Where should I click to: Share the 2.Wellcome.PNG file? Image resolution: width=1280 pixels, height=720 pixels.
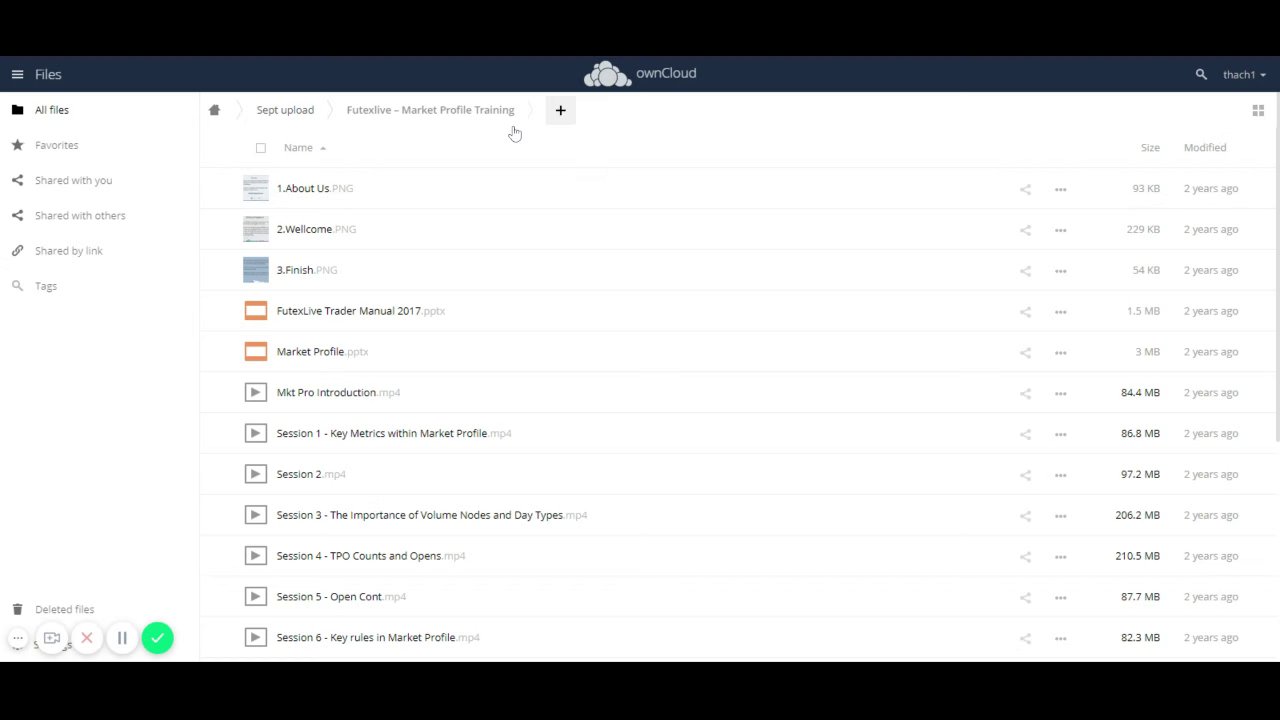1025,230
